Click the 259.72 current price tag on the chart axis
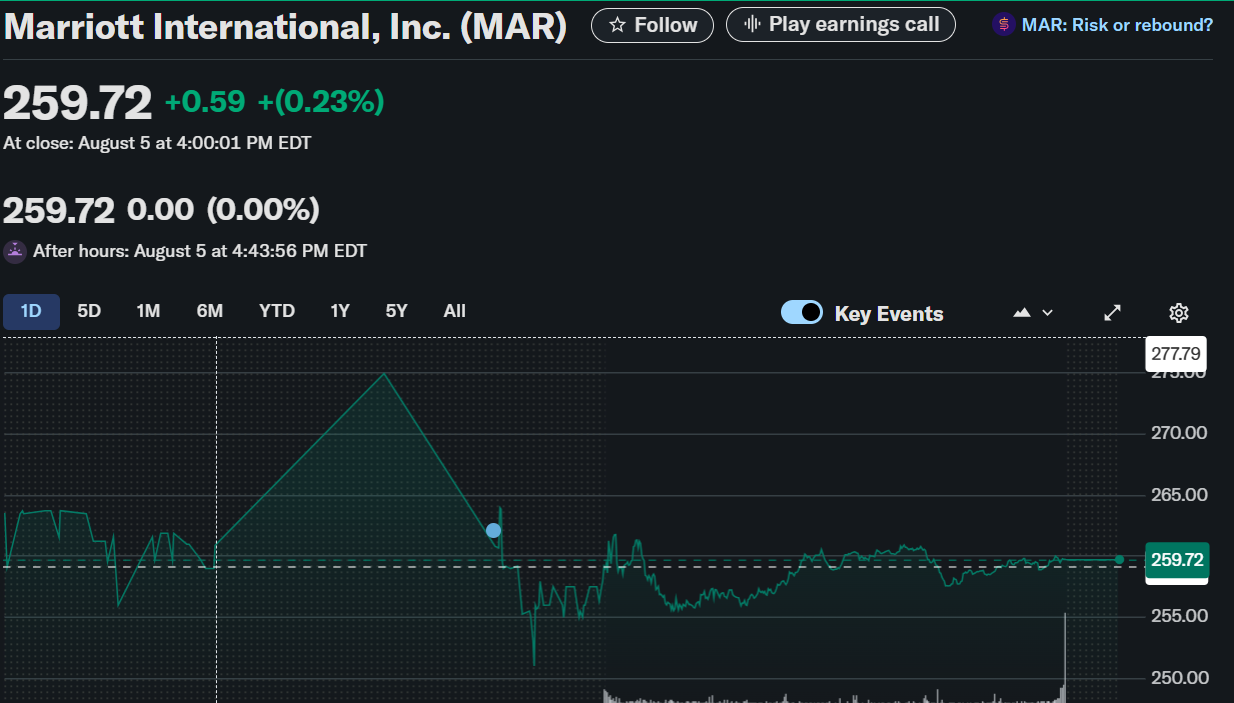The height and width of the screenshot is (703, 1234). click(x=1177, y=560)
